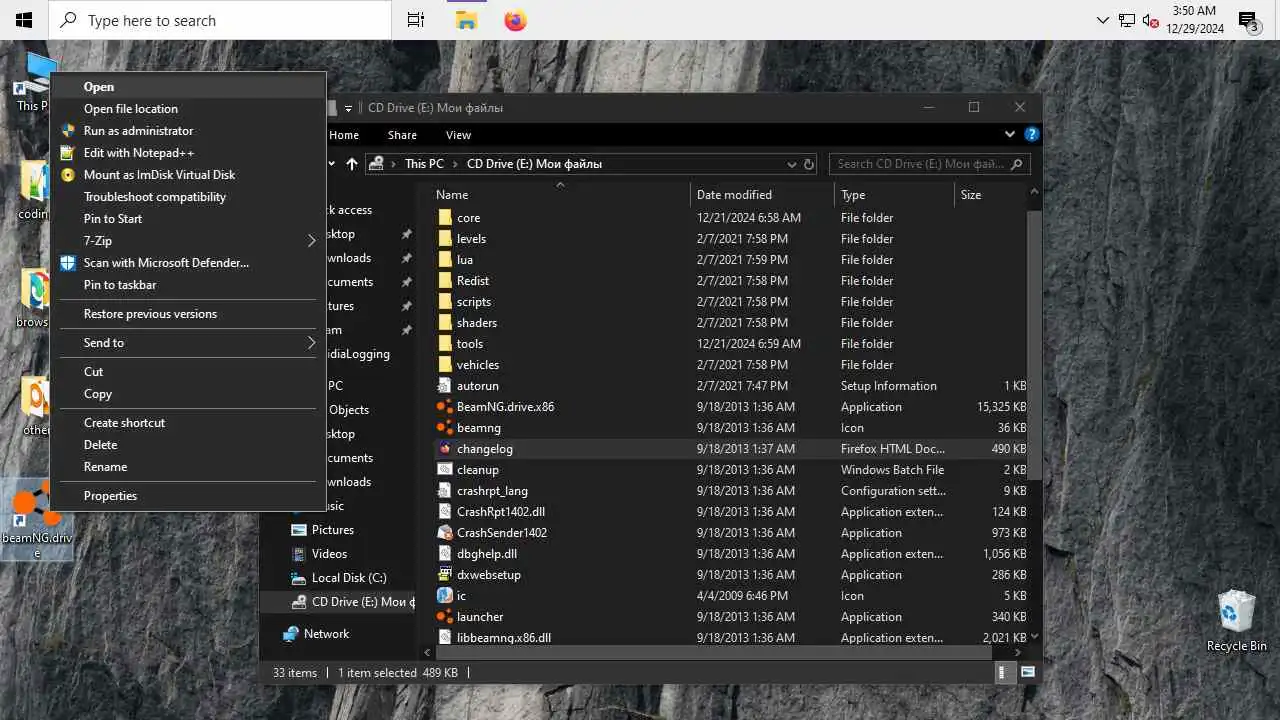This screenshot has width=1280, height=720.
Task: Sort files by Size column
Action: [990, 195]
